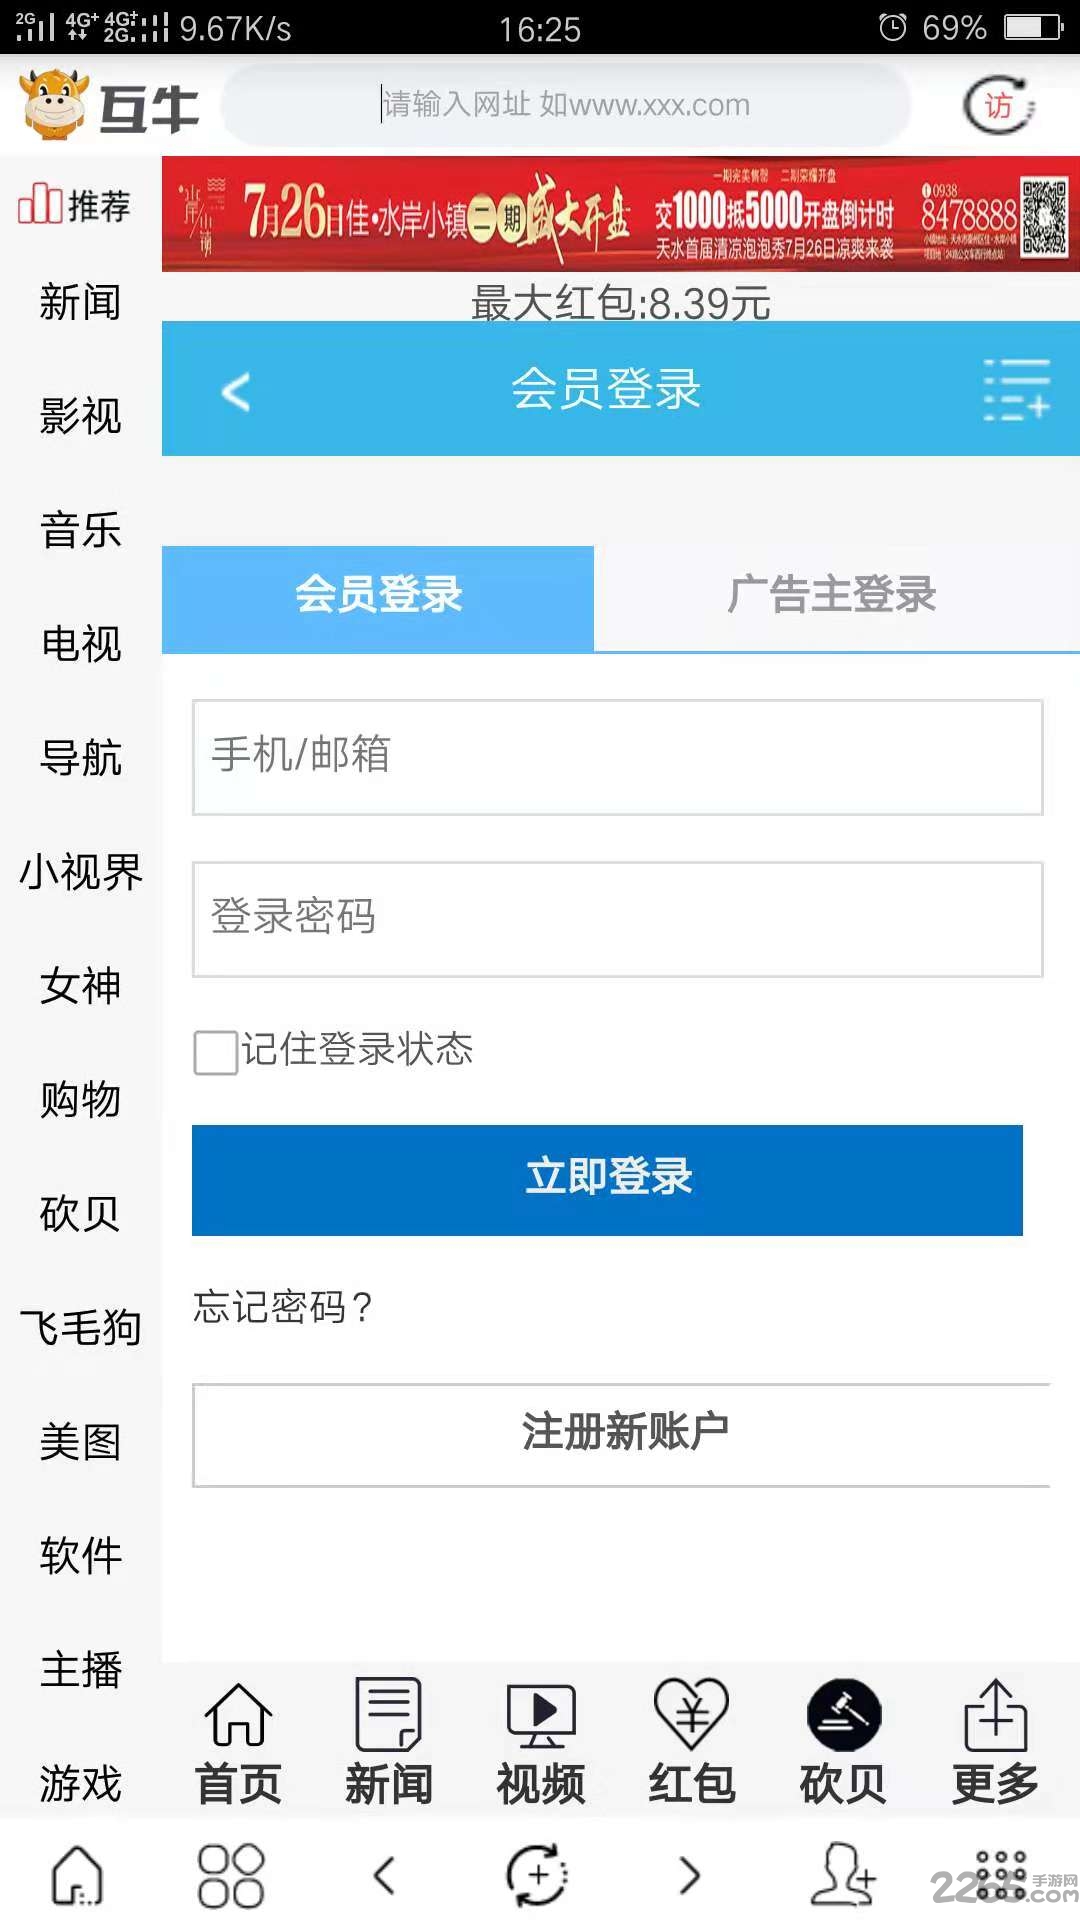Expand the list-plus menu in header
1080x1920 pixels.
click(x=1017, y=390)
